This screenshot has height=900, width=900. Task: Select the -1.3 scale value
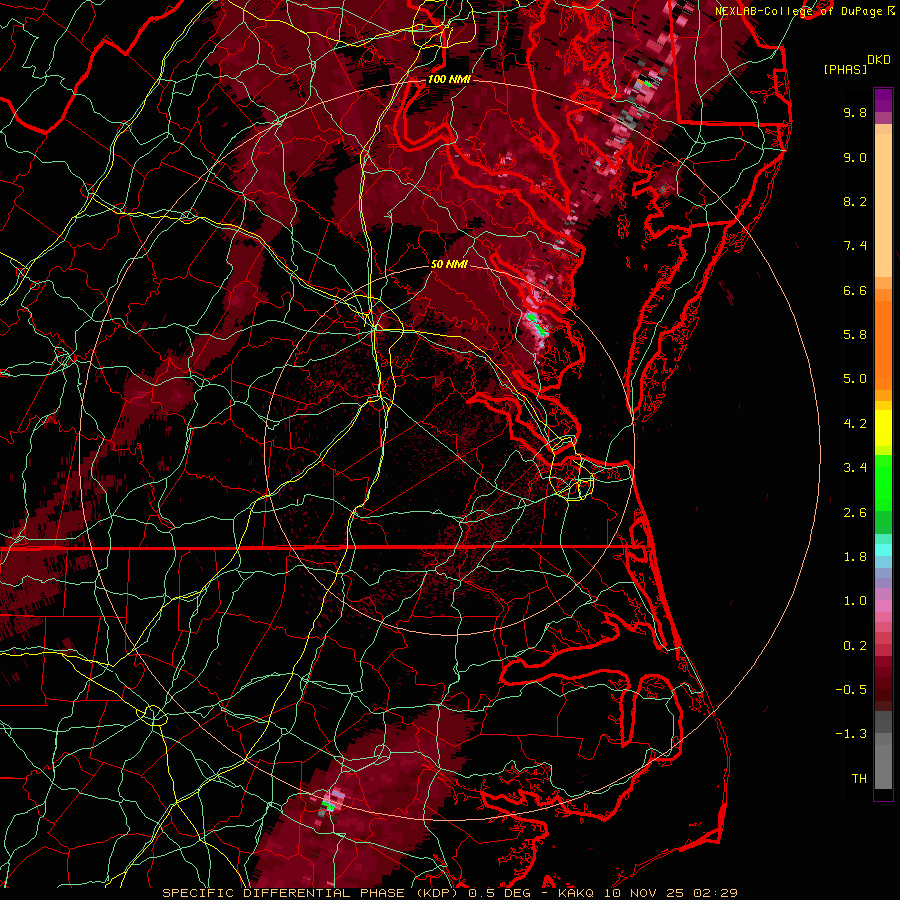coord(851,734)
